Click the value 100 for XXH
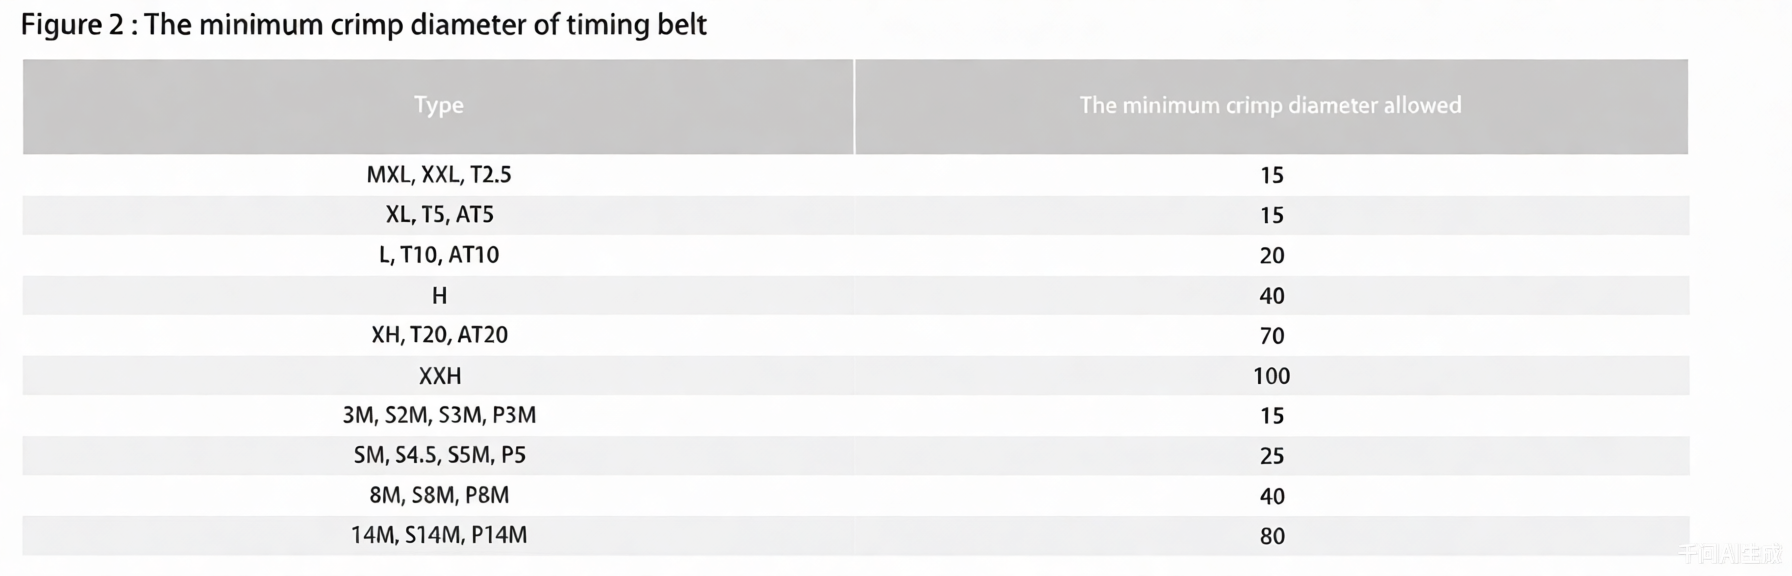This screenshot has width=1792, height=576. 1271,376
